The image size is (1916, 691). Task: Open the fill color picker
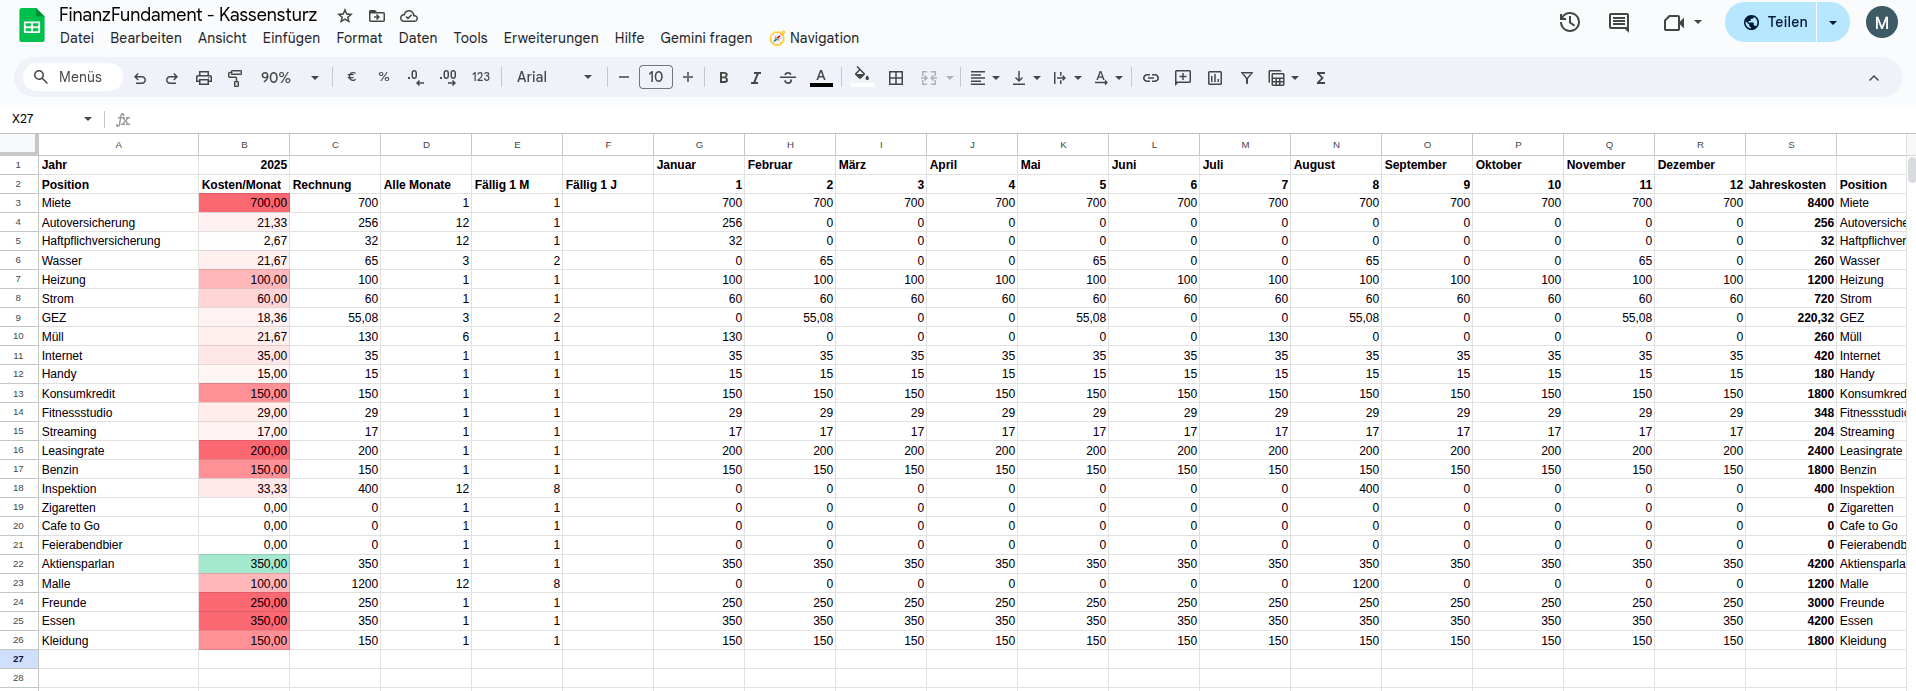point(862,77)
